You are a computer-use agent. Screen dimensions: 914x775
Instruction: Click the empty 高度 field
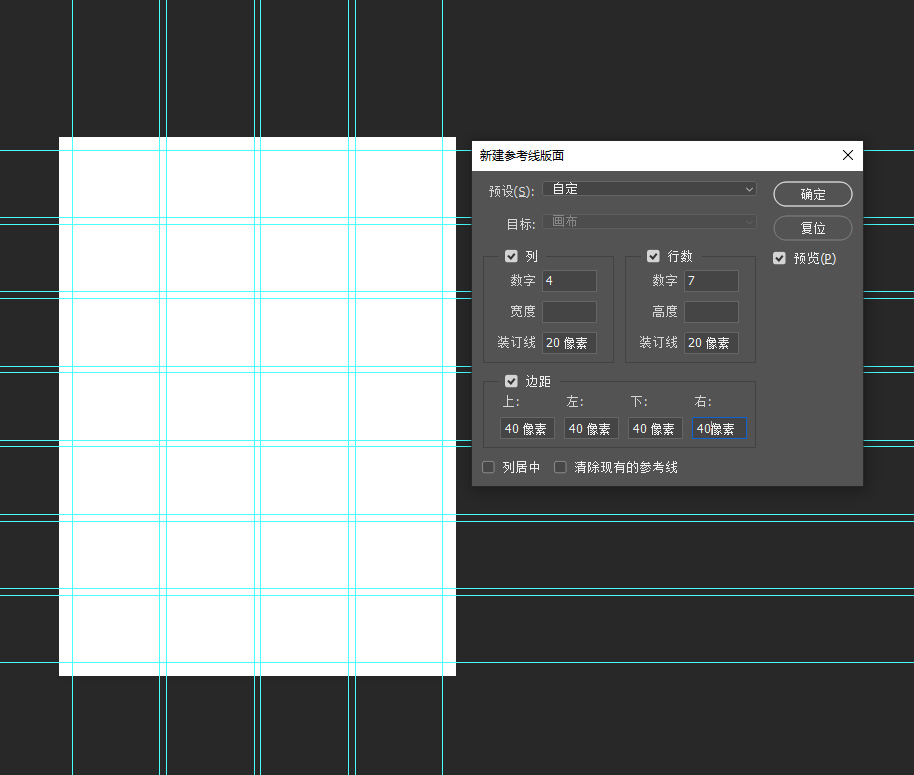(x=711, y=312)
